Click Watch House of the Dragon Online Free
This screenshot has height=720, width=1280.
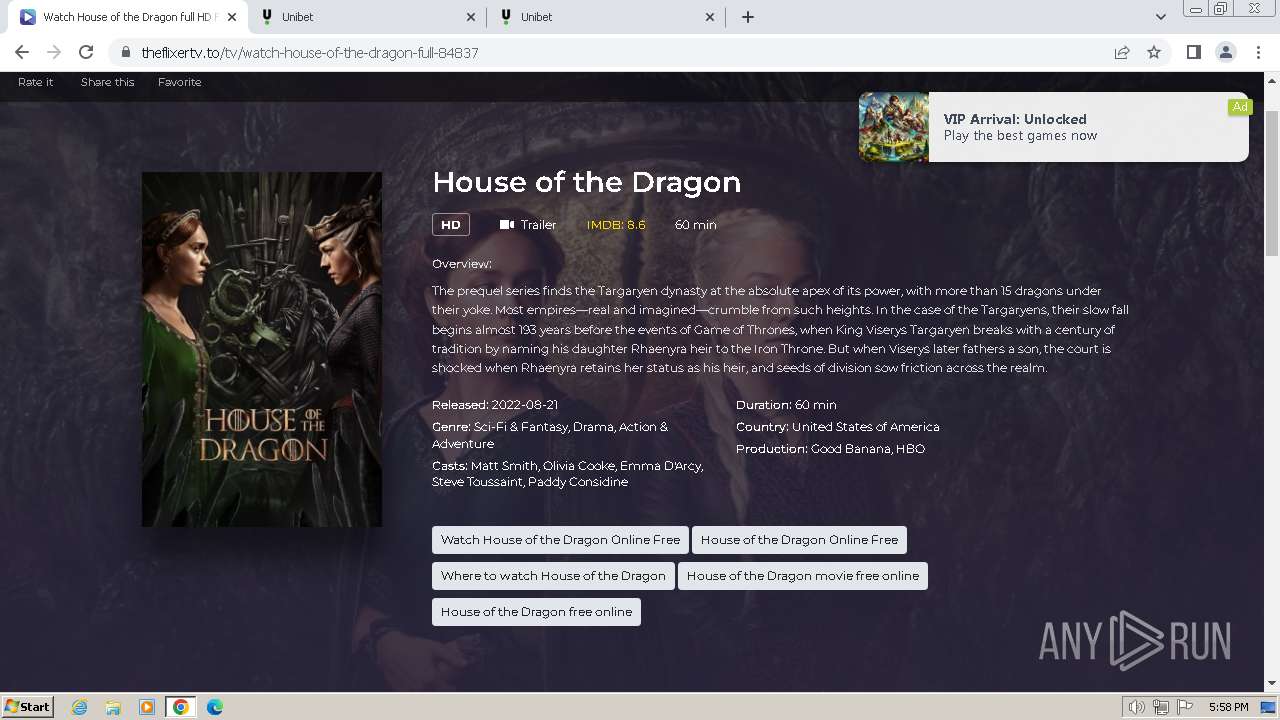point(560,540)
